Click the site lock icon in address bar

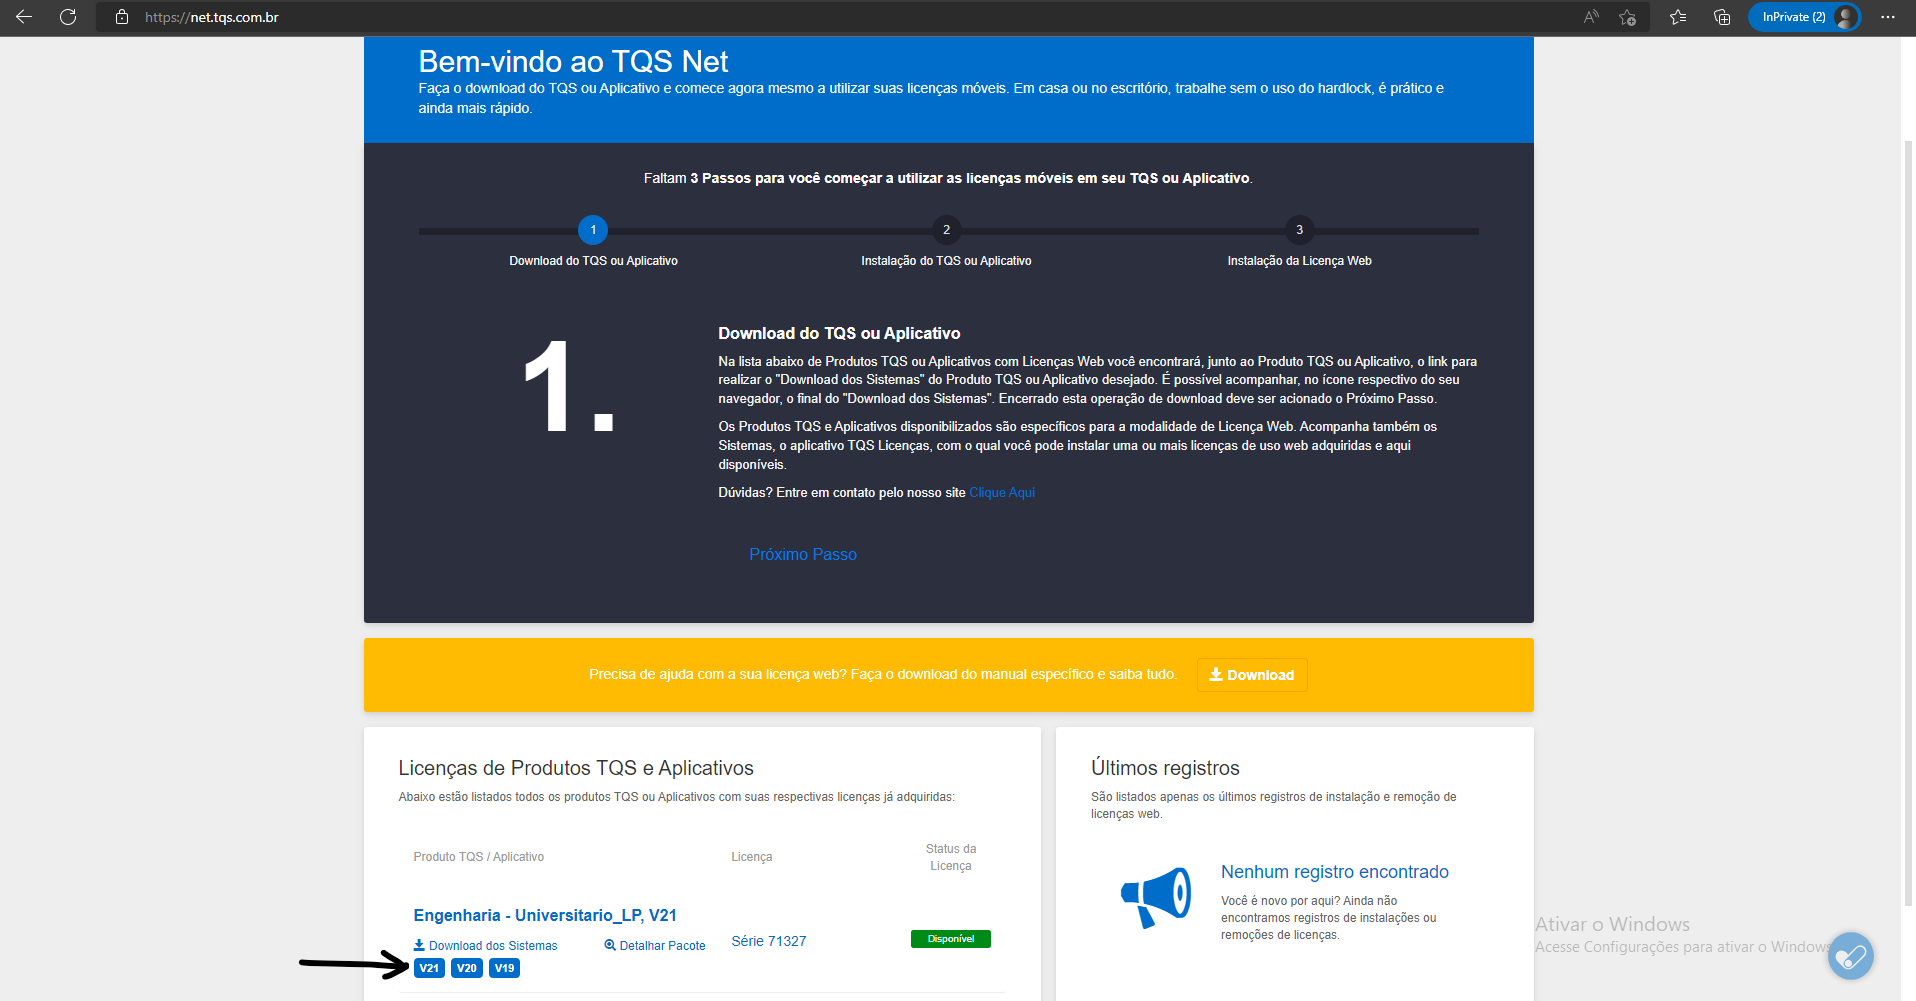pos(122,17)
